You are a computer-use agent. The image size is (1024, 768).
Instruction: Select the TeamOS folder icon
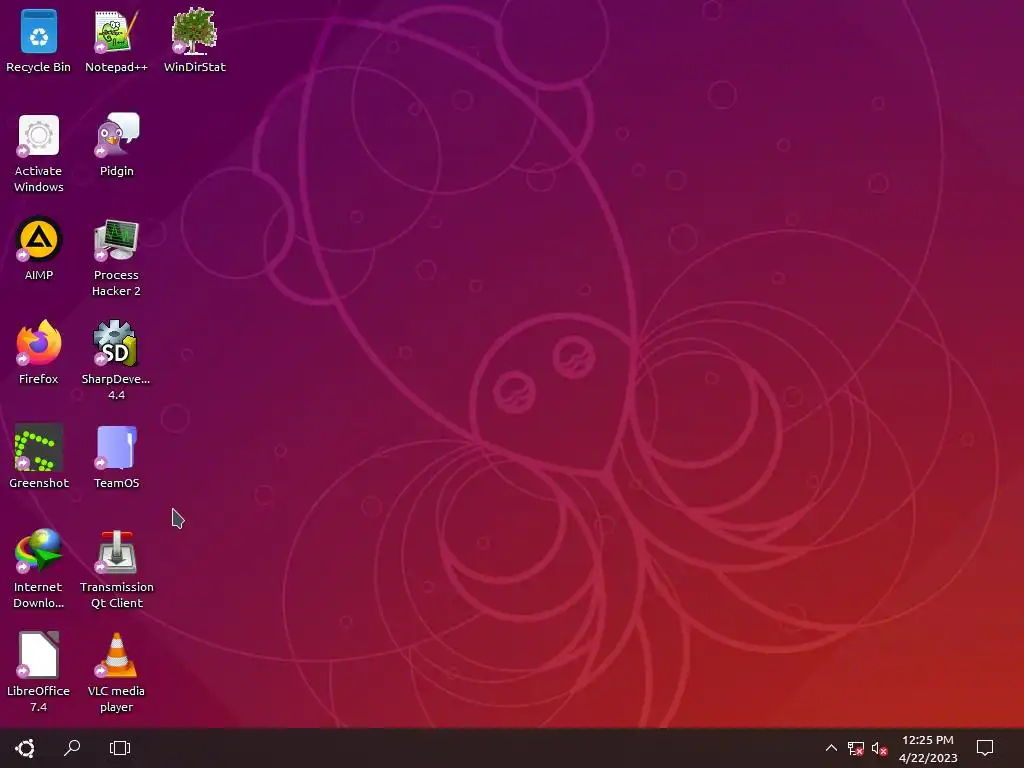[x=116, y=447]
